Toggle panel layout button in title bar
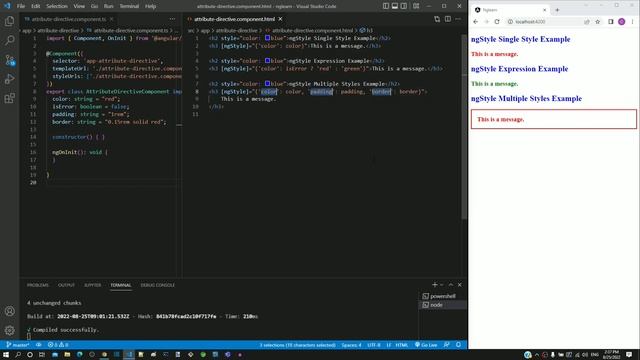The height and width of the screenshot is (360, 640). click(395, 6)
